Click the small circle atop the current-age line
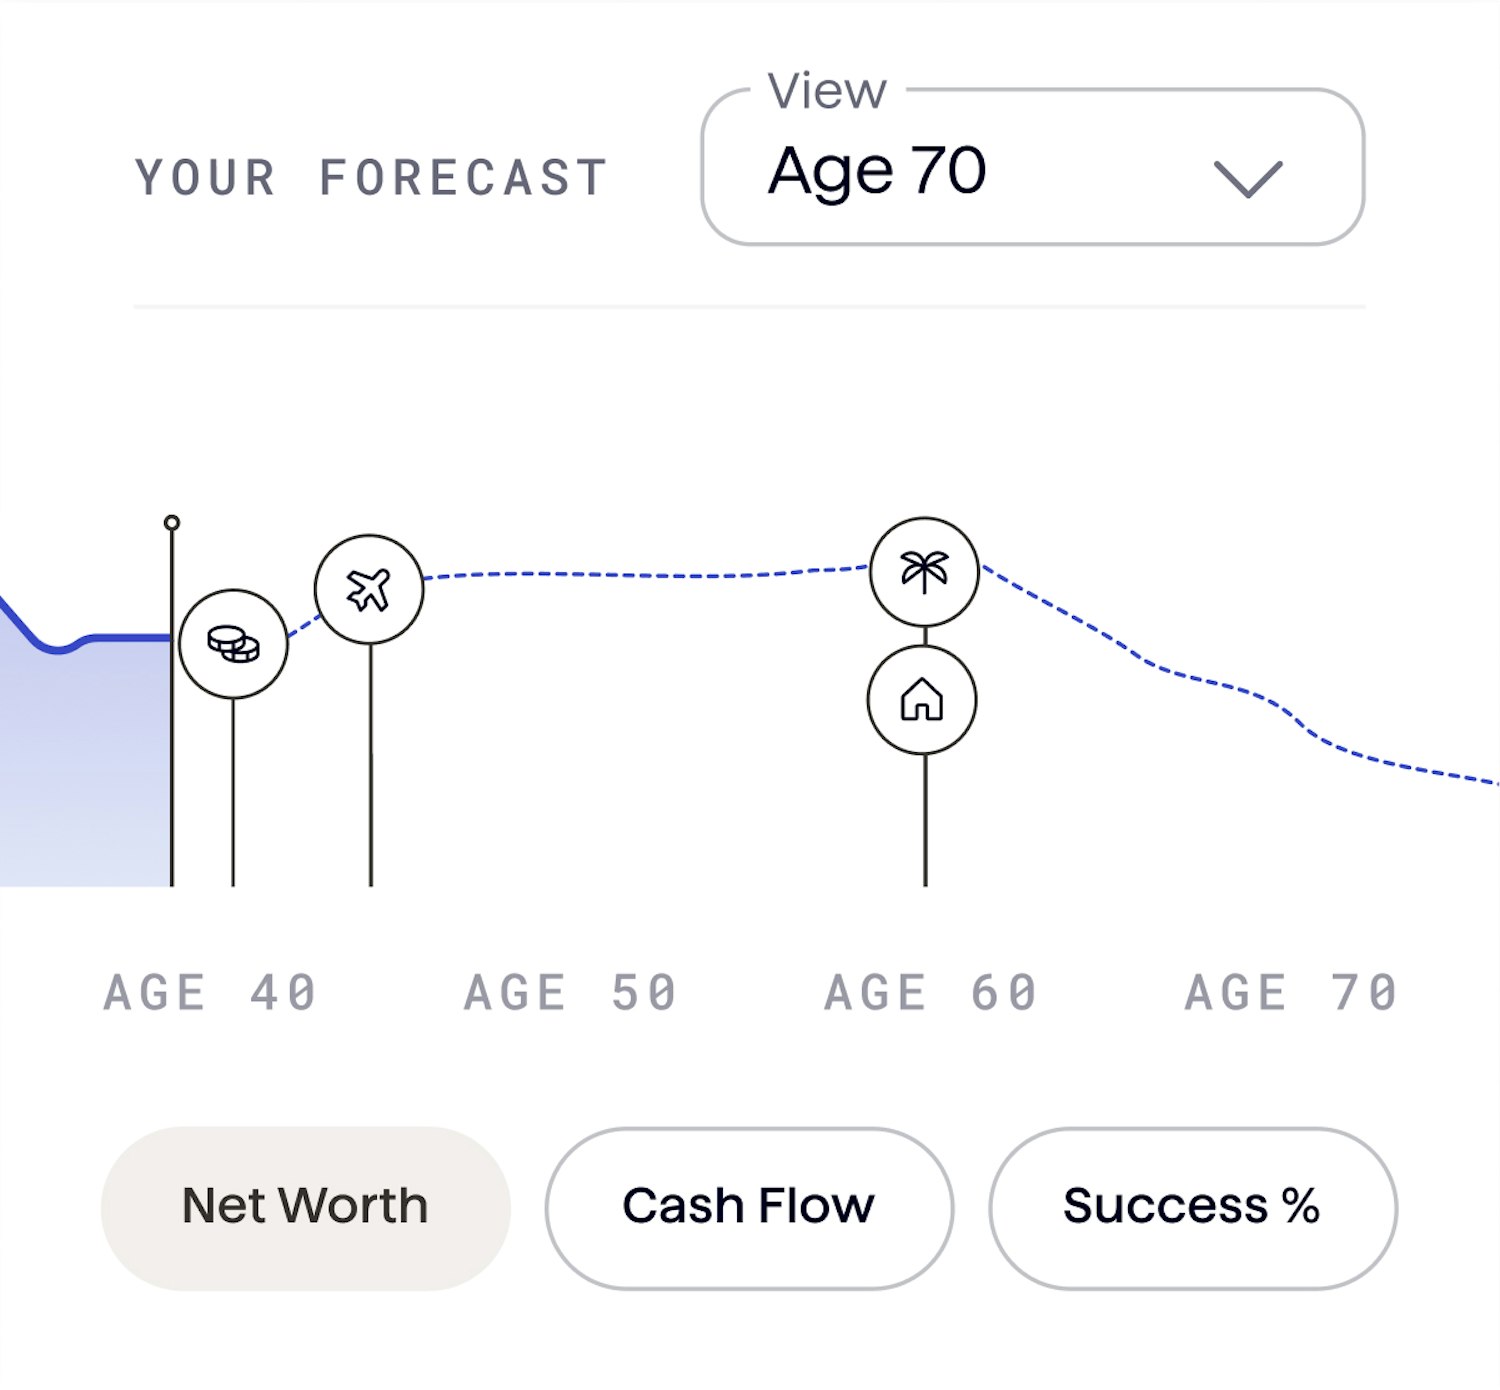Screen dimensions: 1500x1390 click(172, 522)
